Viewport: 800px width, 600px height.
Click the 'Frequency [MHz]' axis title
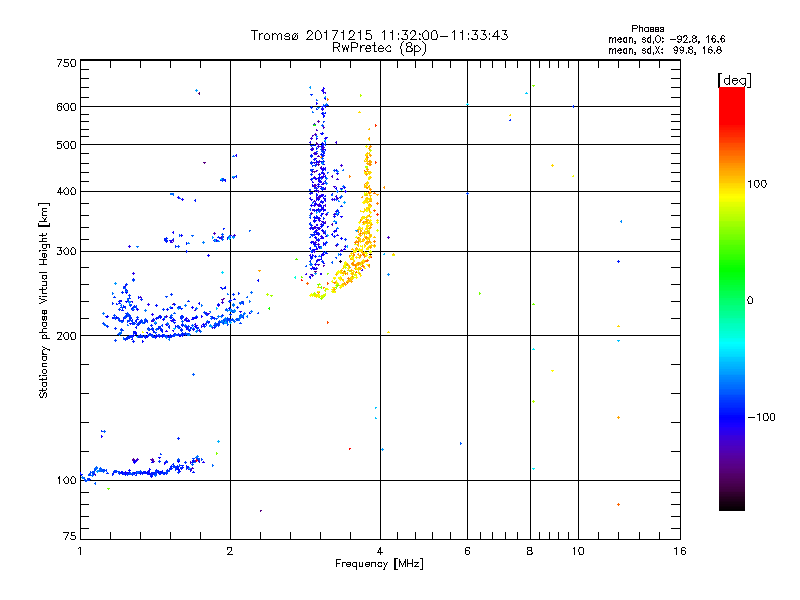click(x=379, y=564)
